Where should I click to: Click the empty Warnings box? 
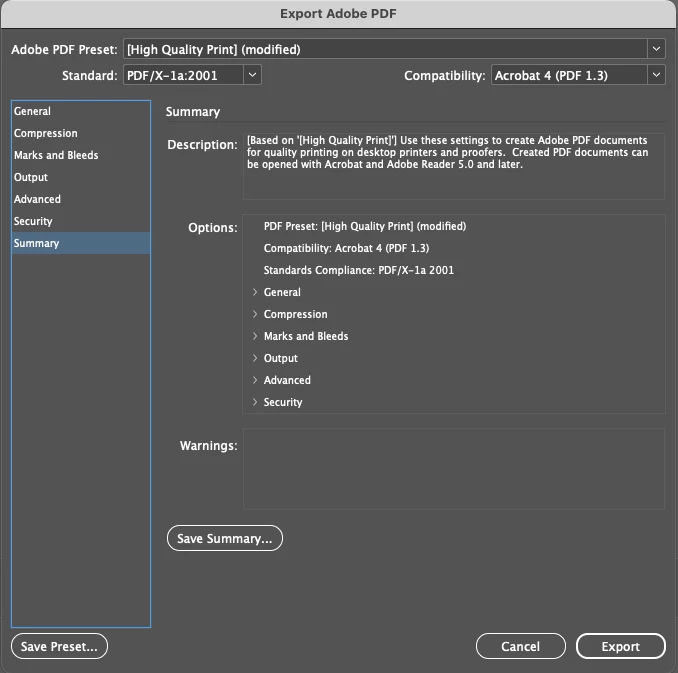[x=454, y=469]
